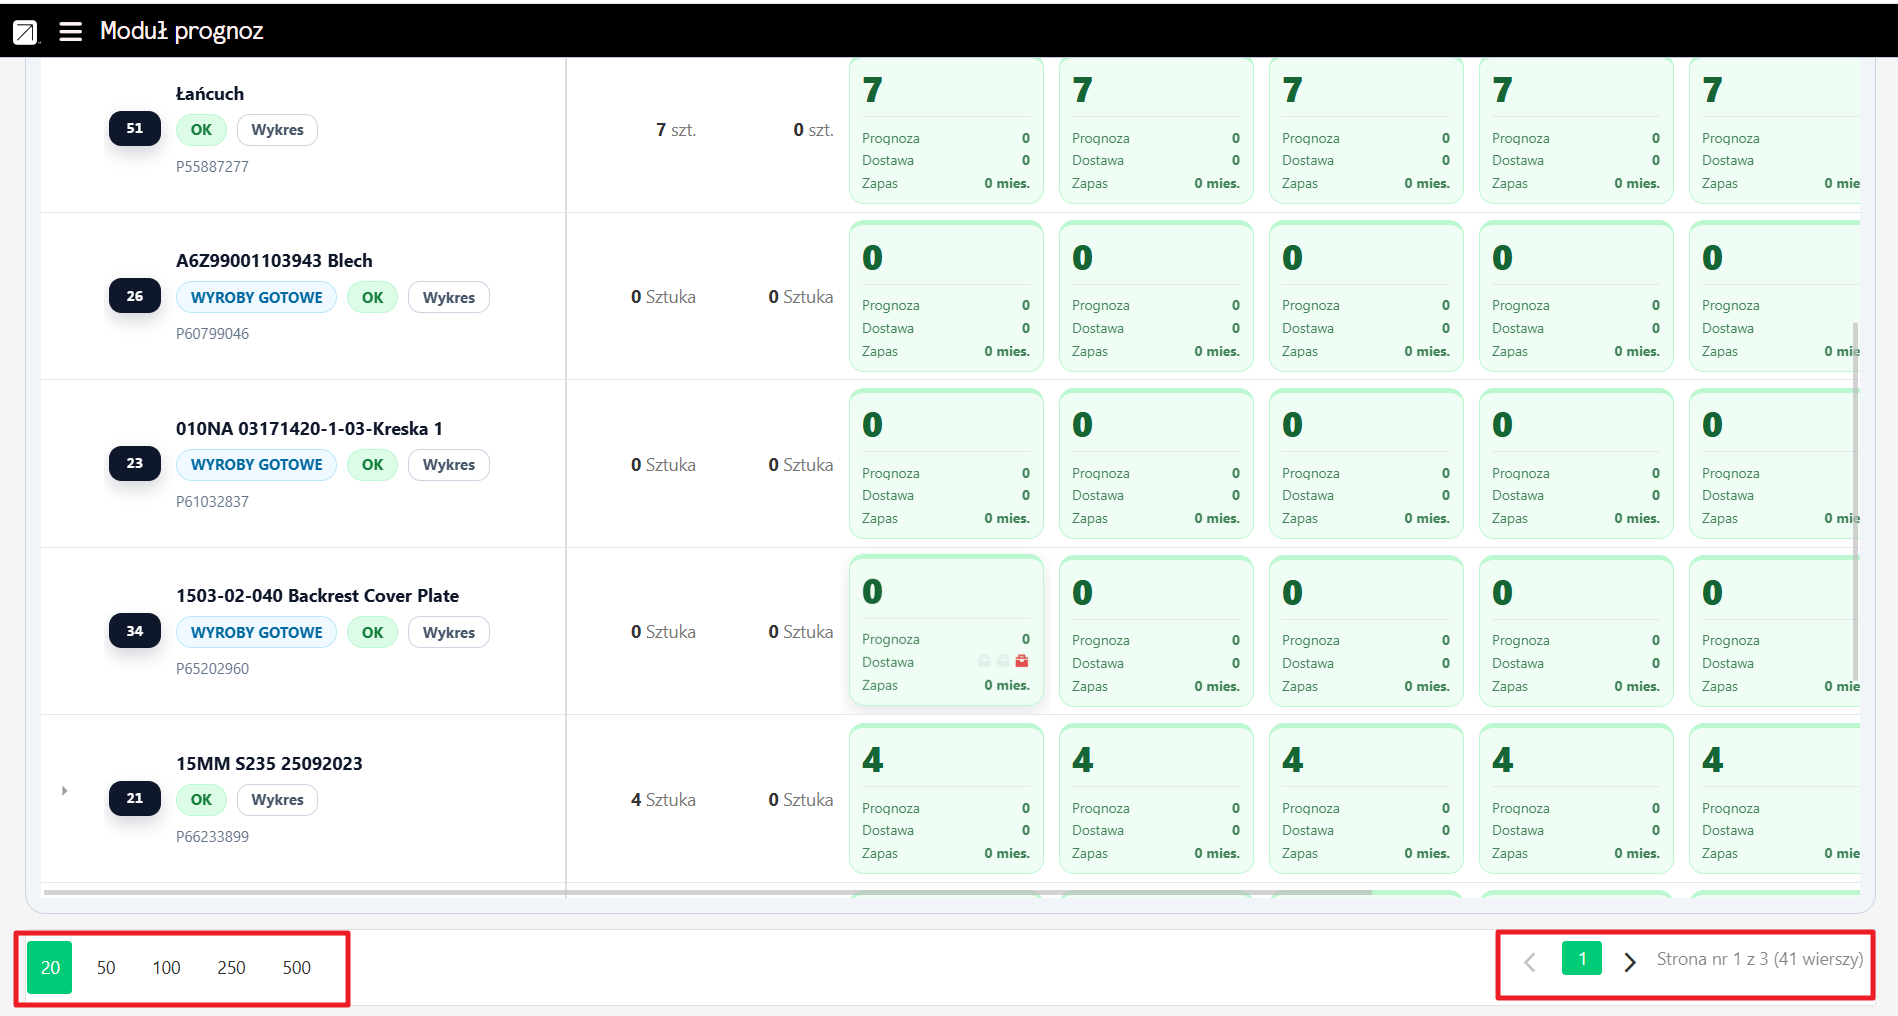The height and width of the screenshot is (1016, 1898).
Task: Click product code P55887277
Action: coord(212,167)
